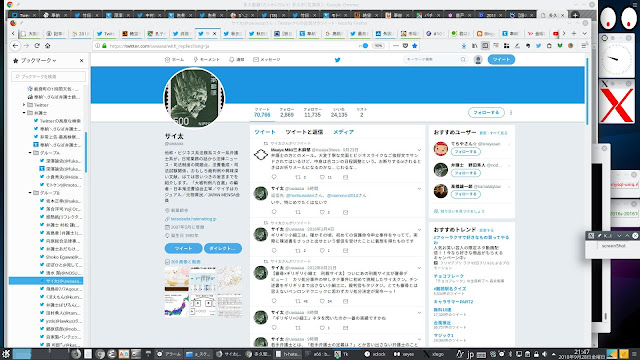Image resolution: width=640 pixels, height=360 pixels.
Task: Open モーメント in Twitter navigation
Action: (207, 60)
